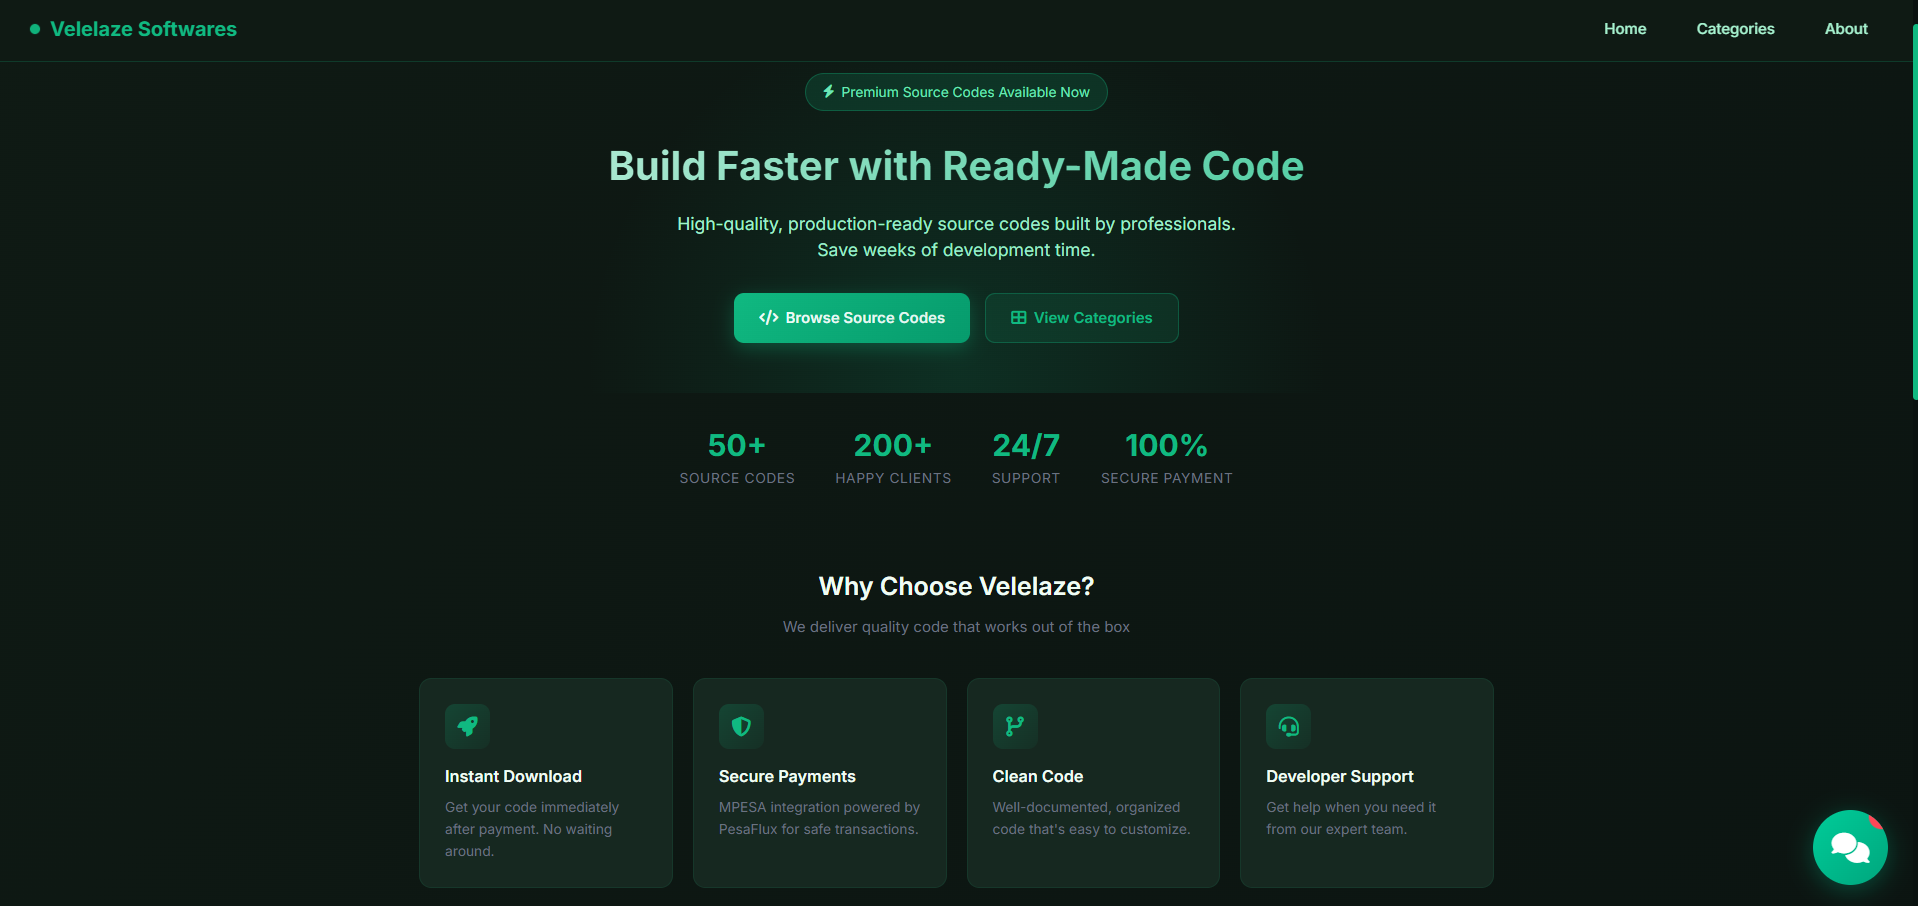Screen dimensions: 1918x906
Task: Click the headset icon for Developer Support
Action: point(1288,726)
